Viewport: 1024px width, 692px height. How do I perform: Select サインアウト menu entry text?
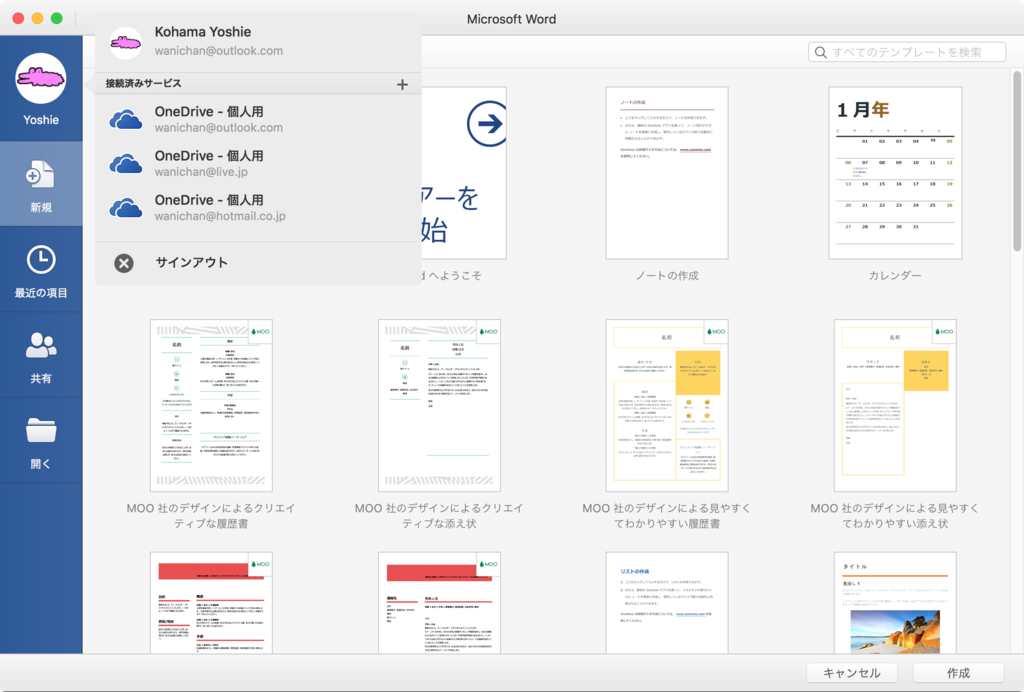[x=191, y=262]
